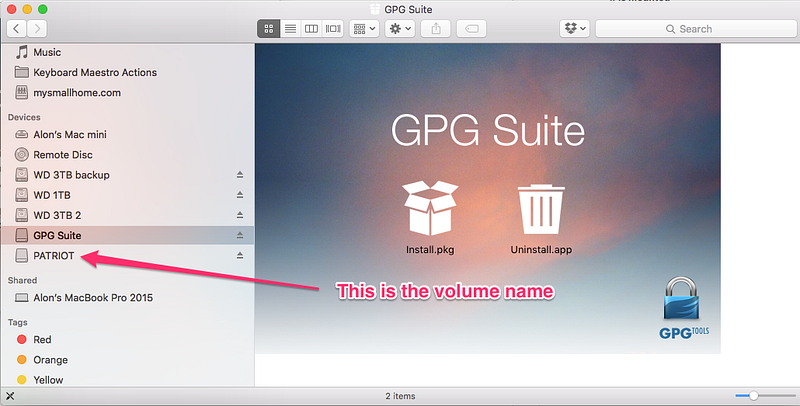The width and height of the screenshot is (800, 406).
Task: Click the Music note icon
Action: pyautogui.click(x=21, y=52)
